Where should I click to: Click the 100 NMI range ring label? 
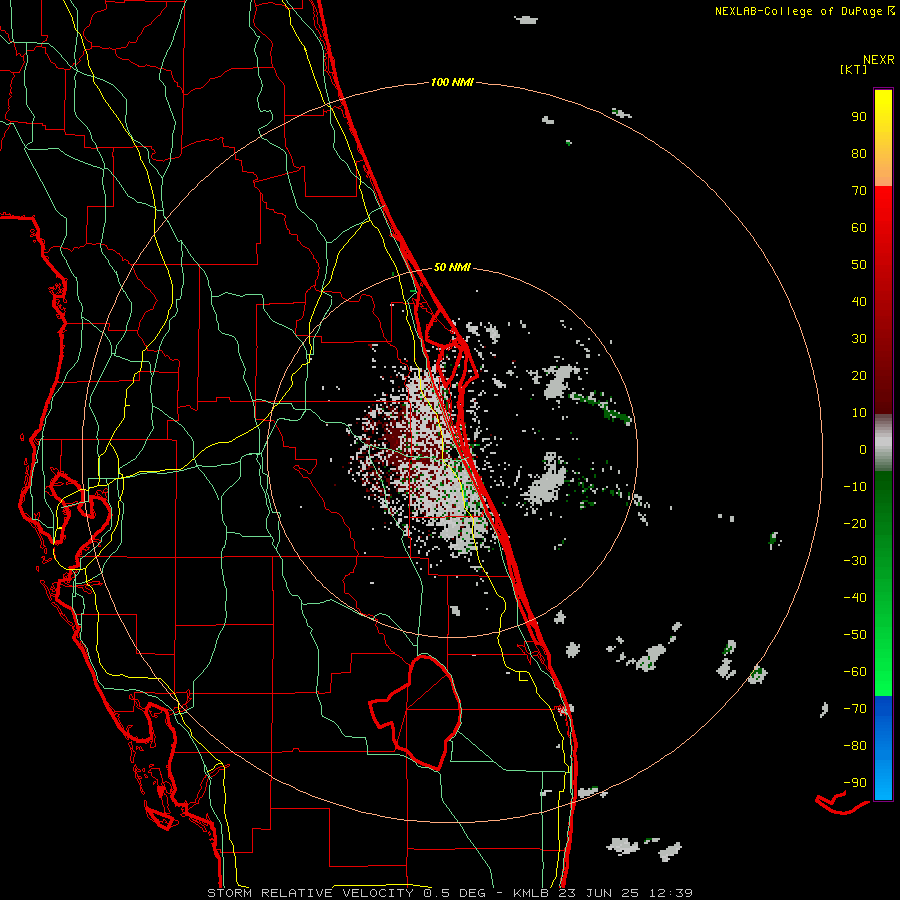click(452, 82)
